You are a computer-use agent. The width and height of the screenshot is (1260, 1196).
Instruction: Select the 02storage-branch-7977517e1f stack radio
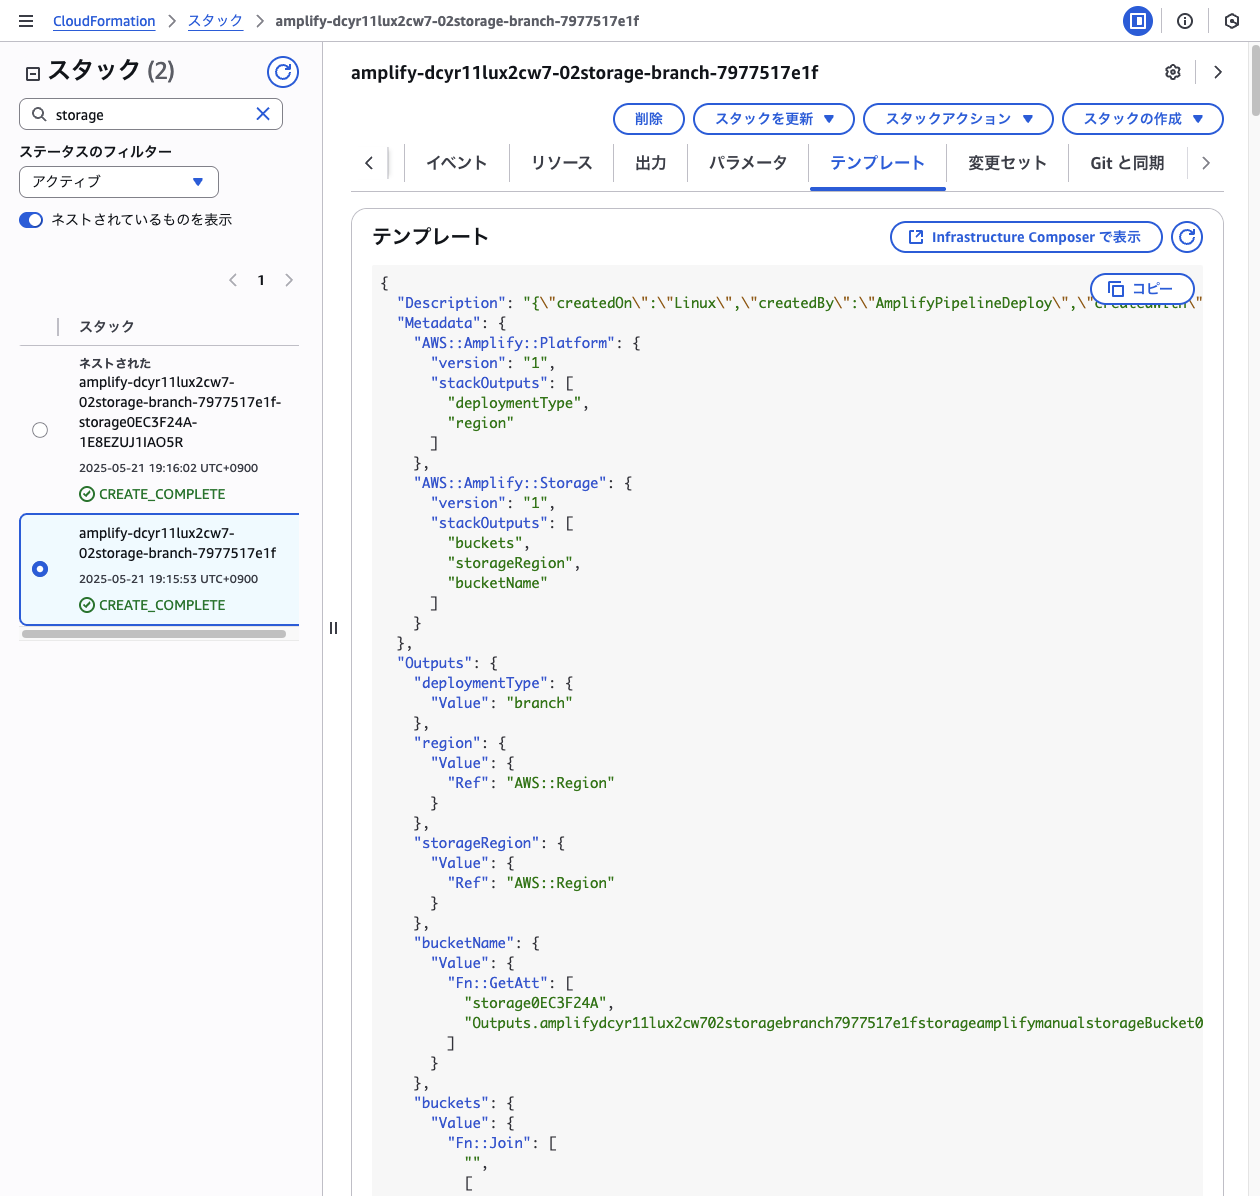point(40,569)
